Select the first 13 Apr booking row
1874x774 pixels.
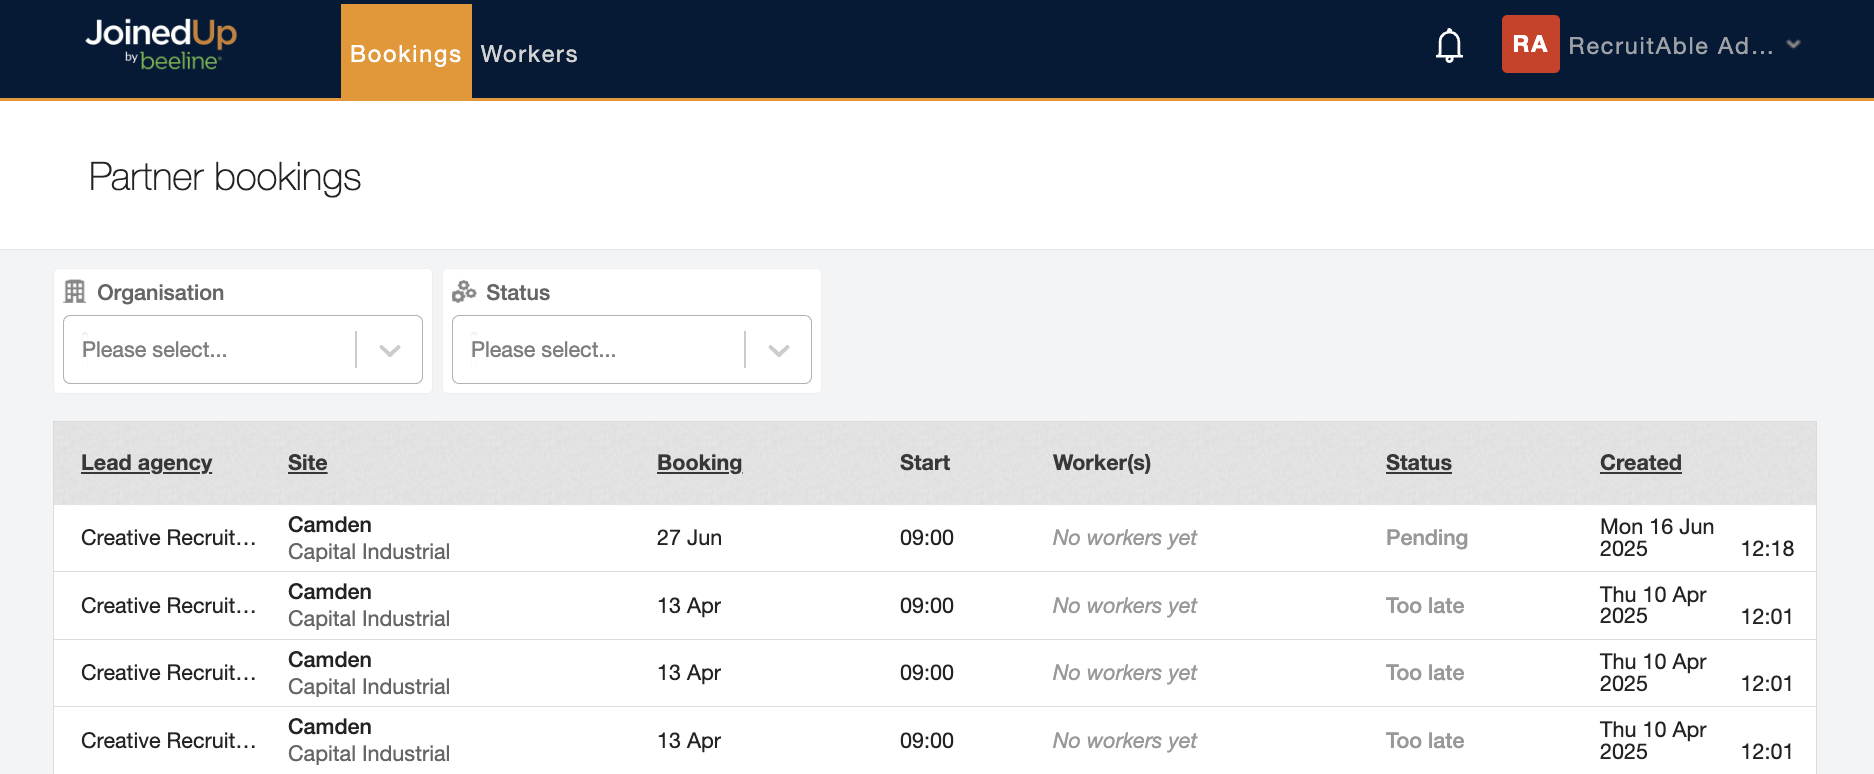coord(689,606)
